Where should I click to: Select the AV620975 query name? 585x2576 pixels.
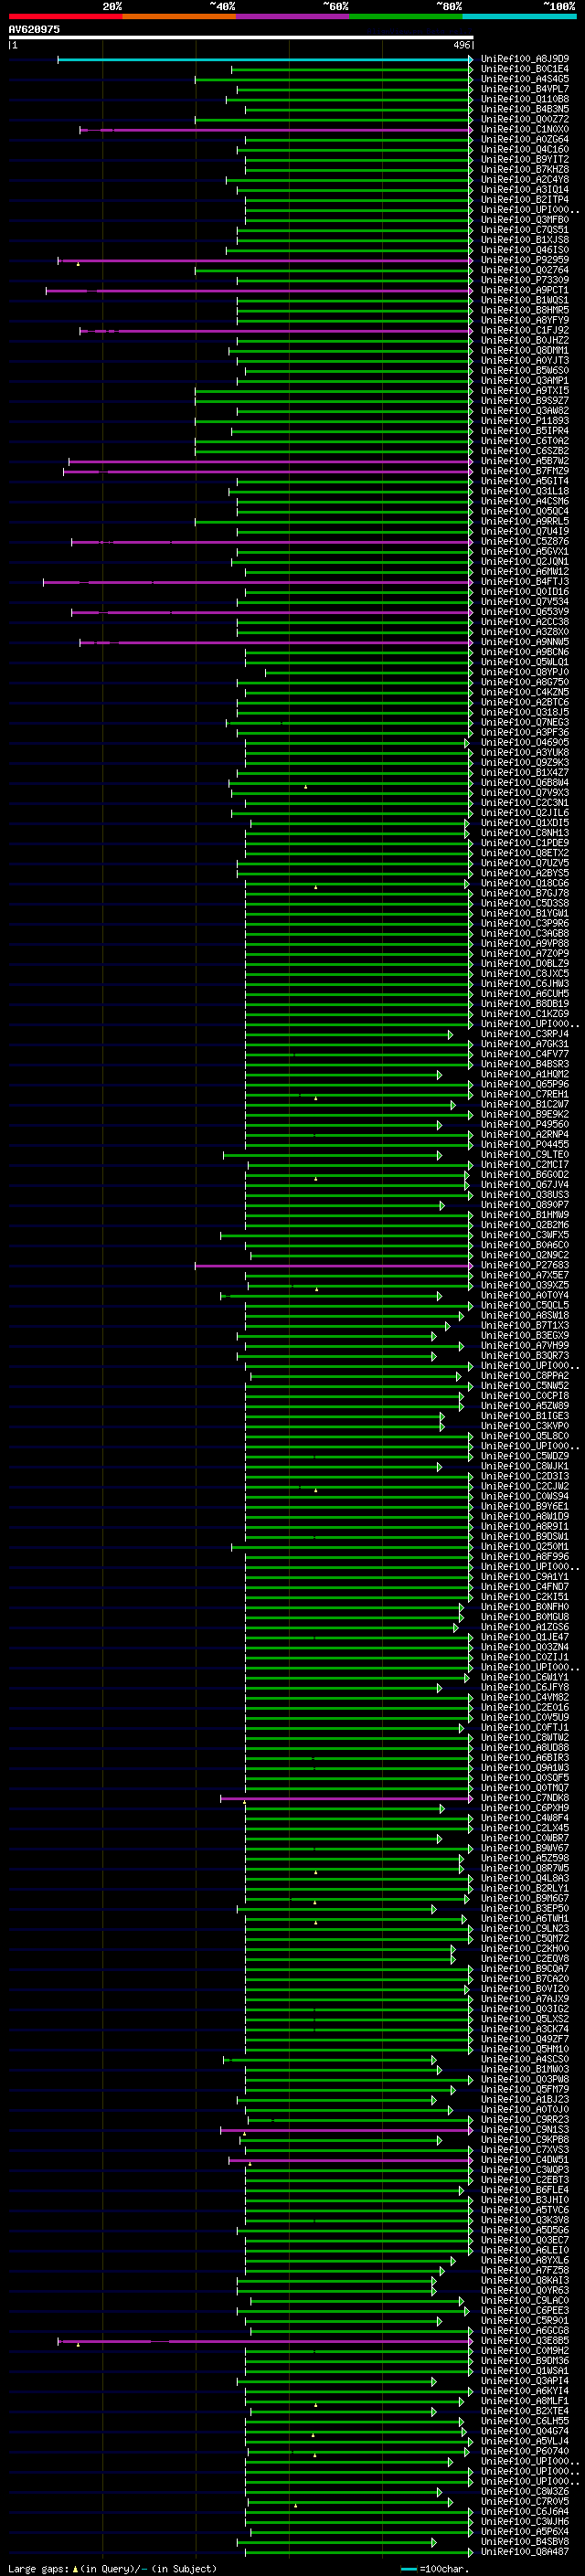click(34, 30)
